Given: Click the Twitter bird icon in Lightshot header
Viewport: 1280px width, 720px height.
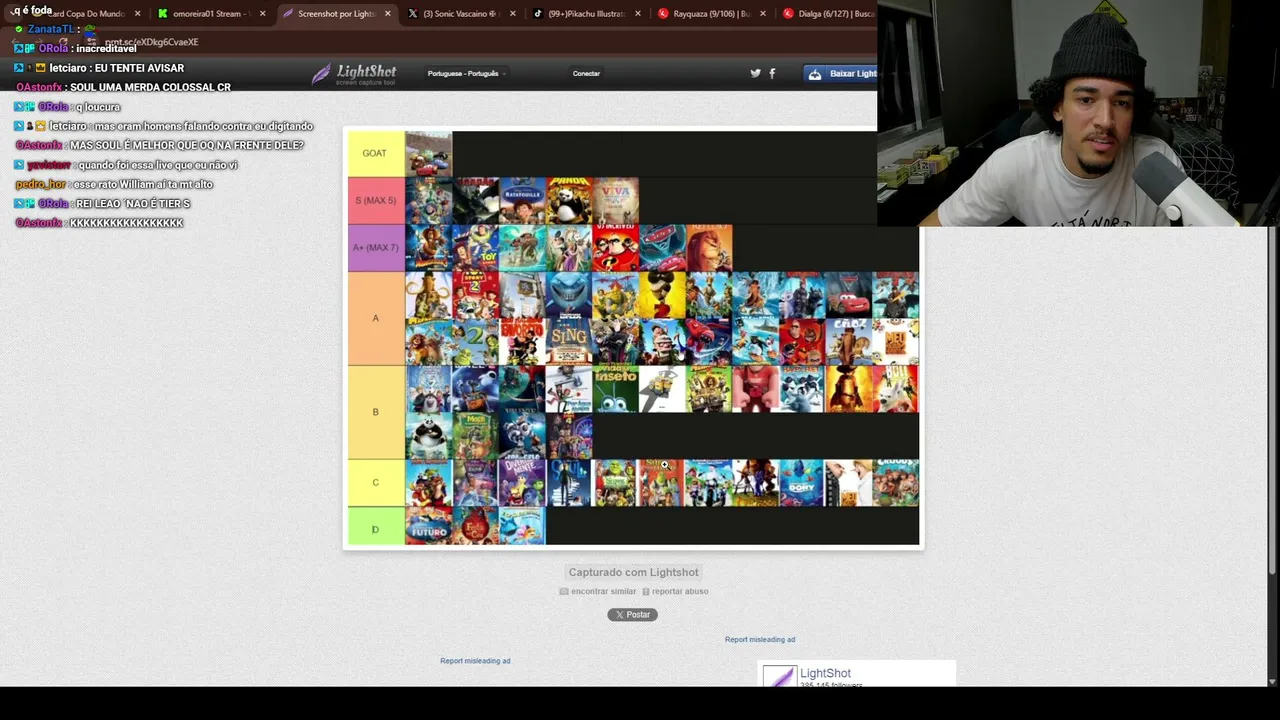Looking at the screenshot, I should coord(755,73).
